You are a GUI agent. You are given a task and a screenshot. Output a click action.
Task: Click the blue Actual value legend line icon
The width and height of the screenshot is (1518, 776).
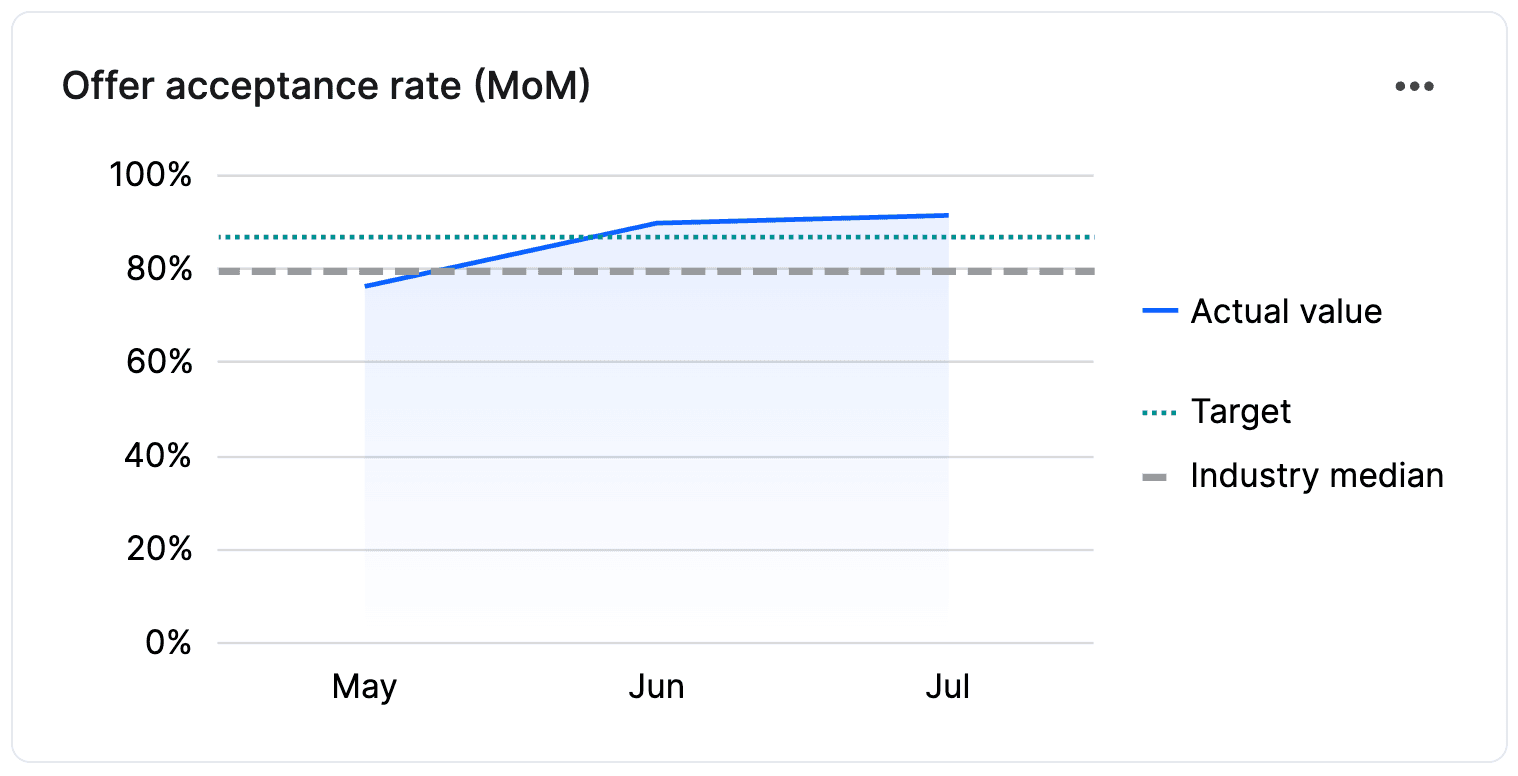(x=1158, y=311)
